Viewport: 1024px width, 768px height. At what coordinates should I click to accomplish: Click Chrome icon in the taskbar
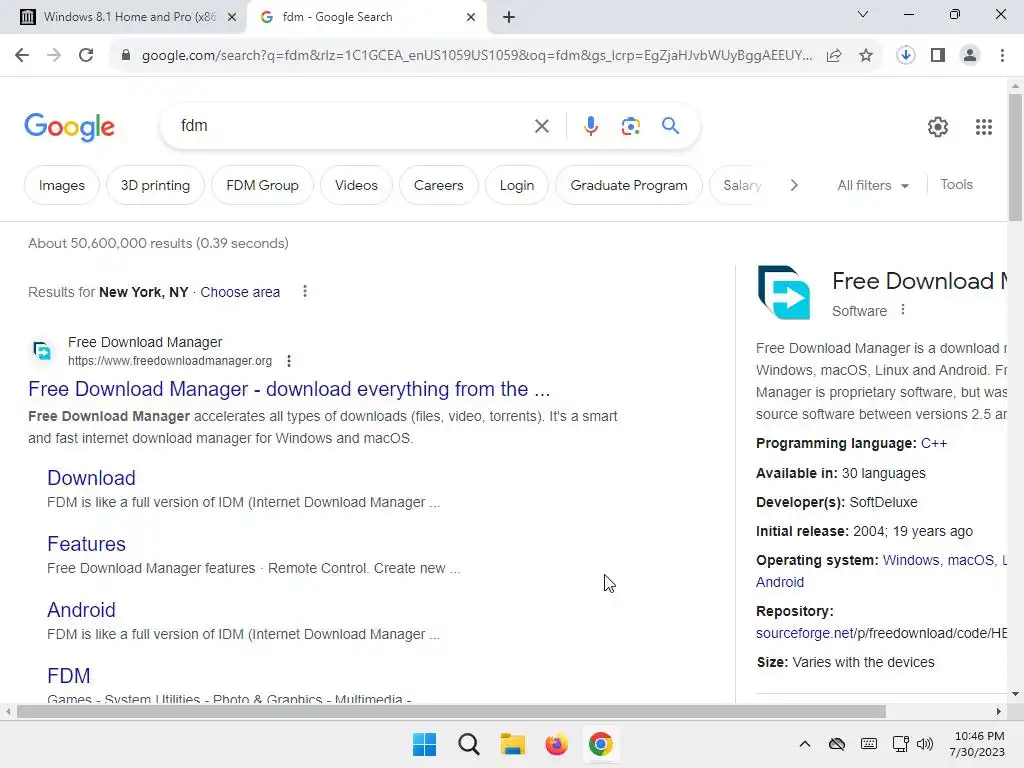600,744
